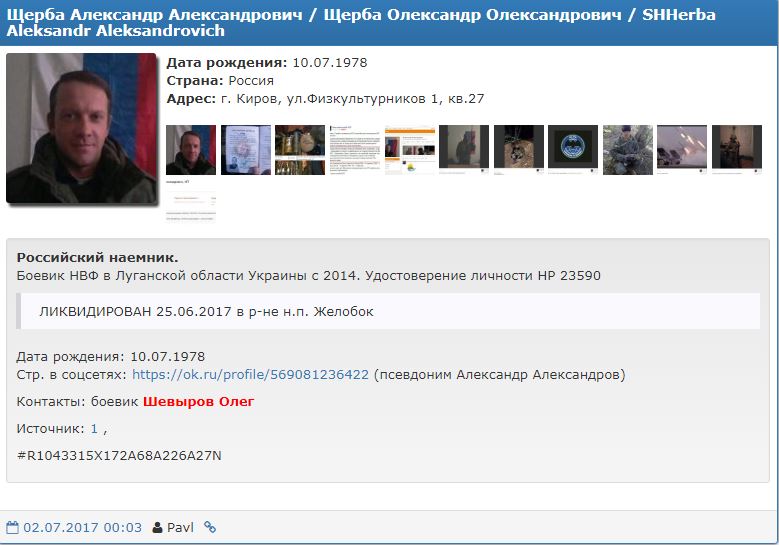
Task: Open source link 1
Action: (x=94, y=429)
